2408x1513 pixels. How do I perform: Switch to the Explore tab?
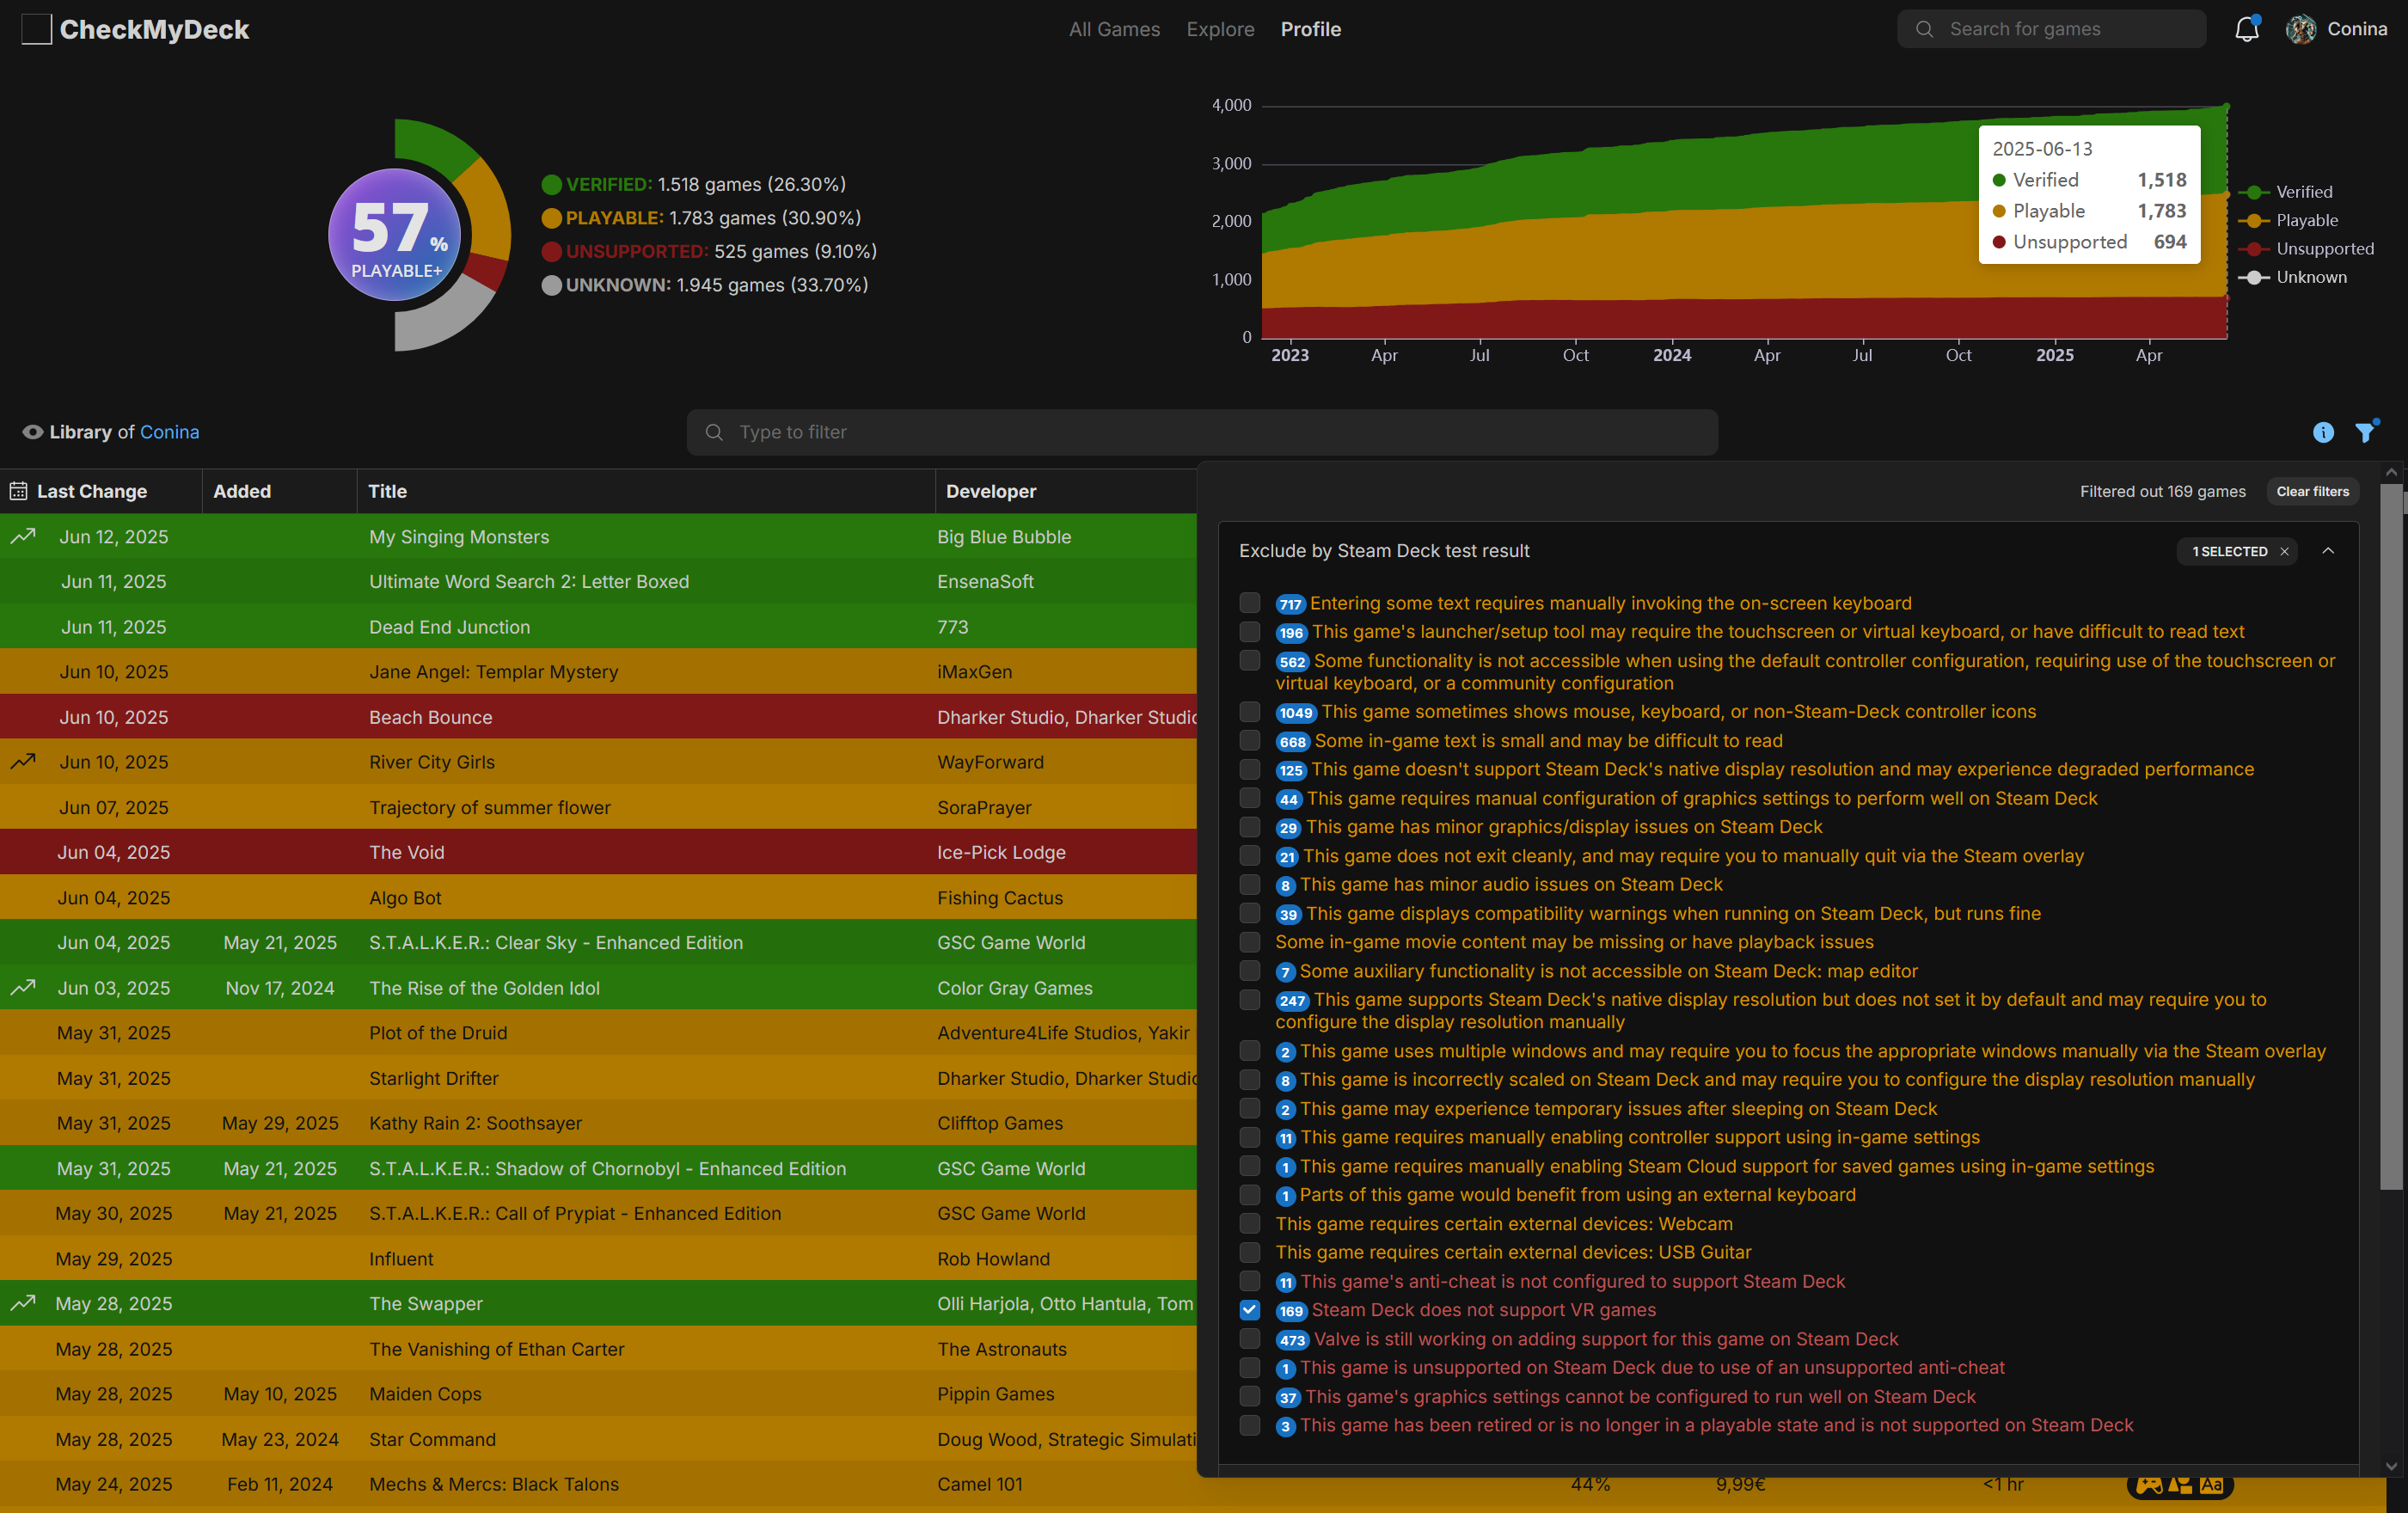click(1220, 29)
